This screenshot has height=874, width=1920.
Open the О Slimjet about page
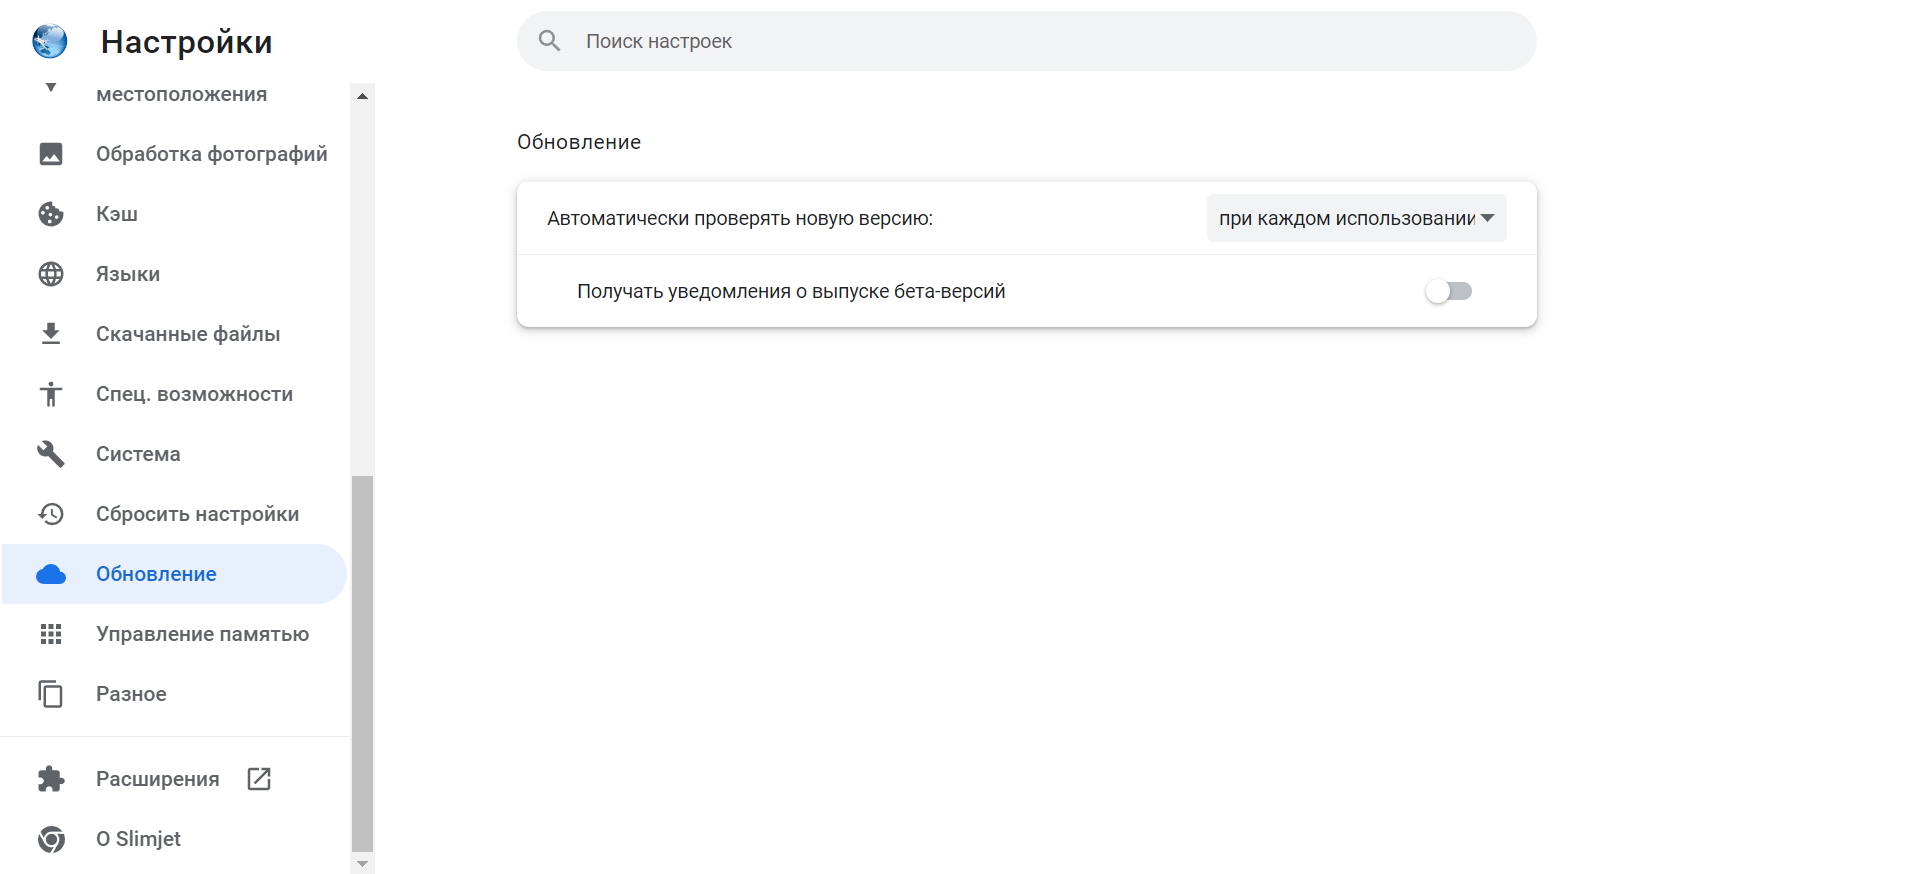click(x=138, y=839)
